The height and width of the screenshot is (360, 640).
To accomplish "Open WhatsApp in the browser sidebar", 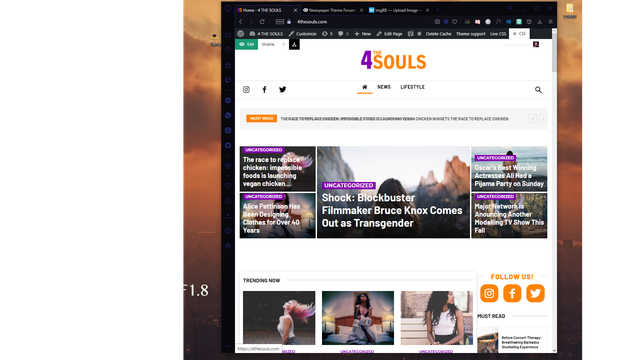I will [x=228, y=116].
